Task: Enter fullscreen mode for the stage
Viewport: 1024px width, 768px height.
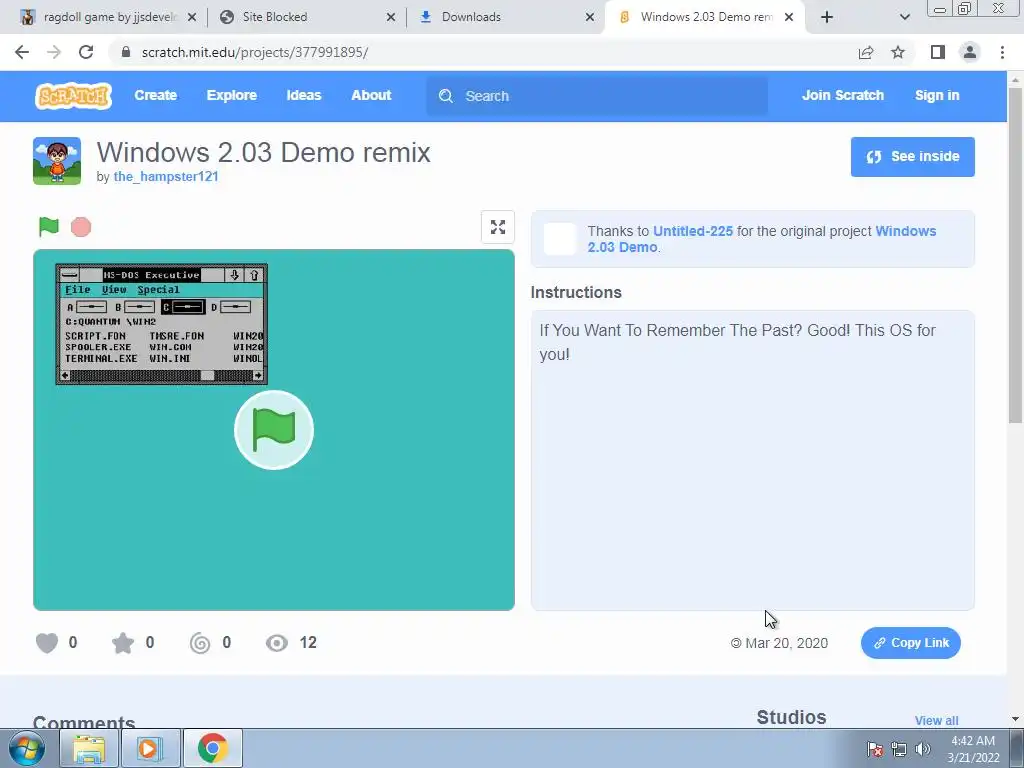Action: click(x=498, y=227)
